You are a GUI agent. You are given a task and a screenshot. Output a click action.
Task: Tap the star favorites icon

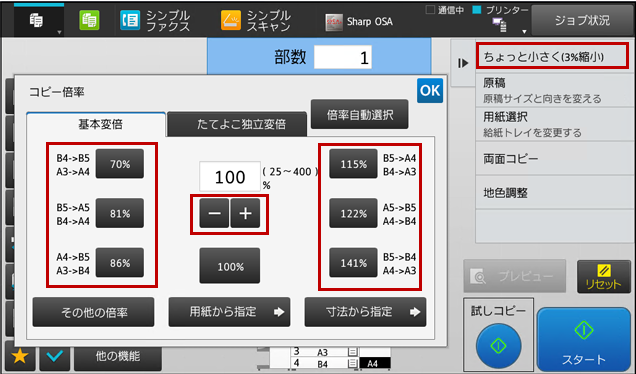(x=19, y=357)
